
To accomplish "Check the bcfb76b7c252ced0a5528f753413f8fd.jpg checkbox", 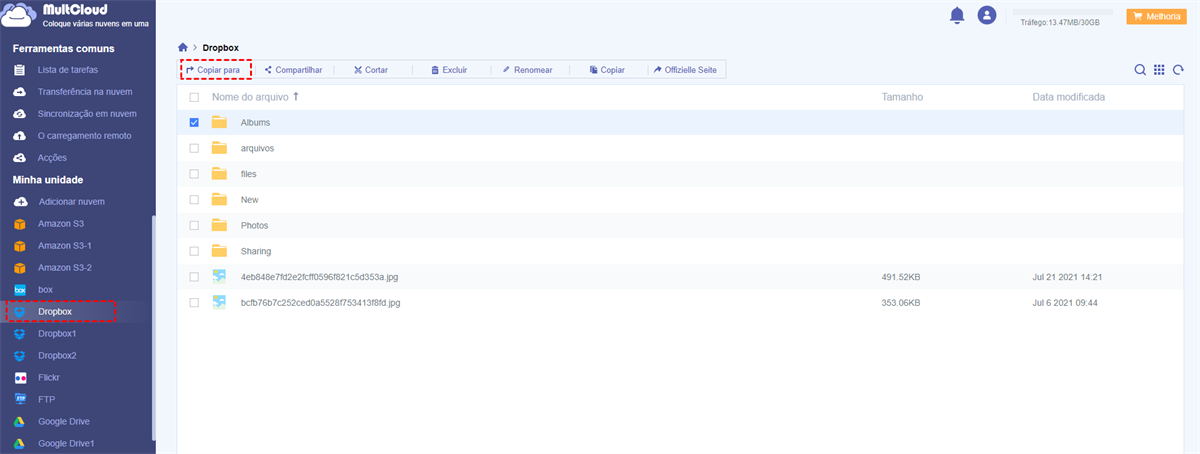I will [194, 302].
